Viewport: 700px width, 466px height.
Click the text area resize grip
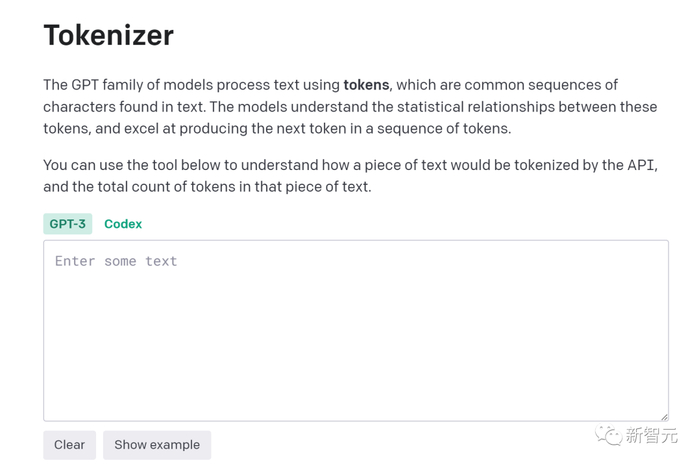tap(663, 415)
